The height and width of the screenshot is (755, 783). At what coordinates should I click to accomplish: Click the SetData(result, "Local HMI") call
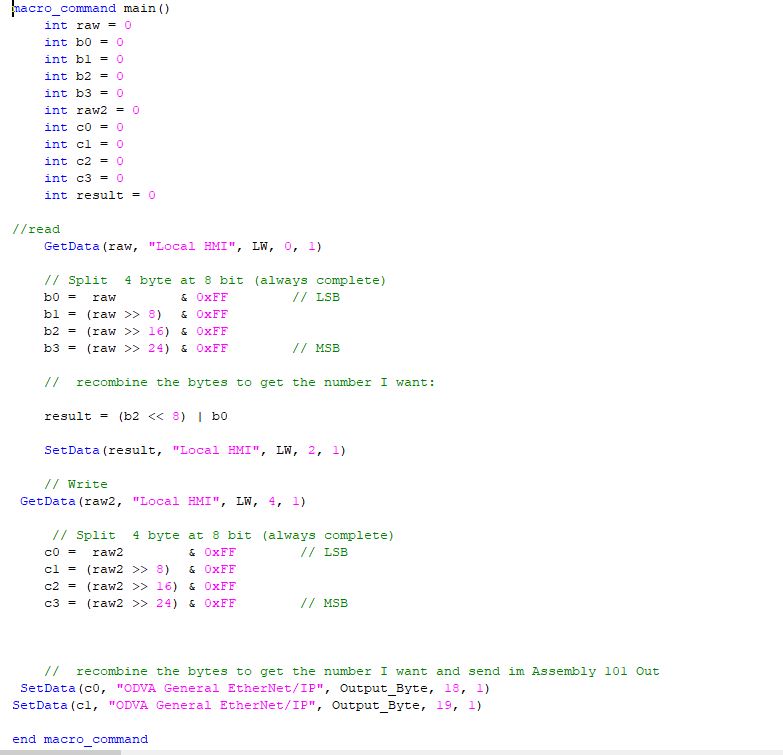pyautogui.click(x=194, y=450)
